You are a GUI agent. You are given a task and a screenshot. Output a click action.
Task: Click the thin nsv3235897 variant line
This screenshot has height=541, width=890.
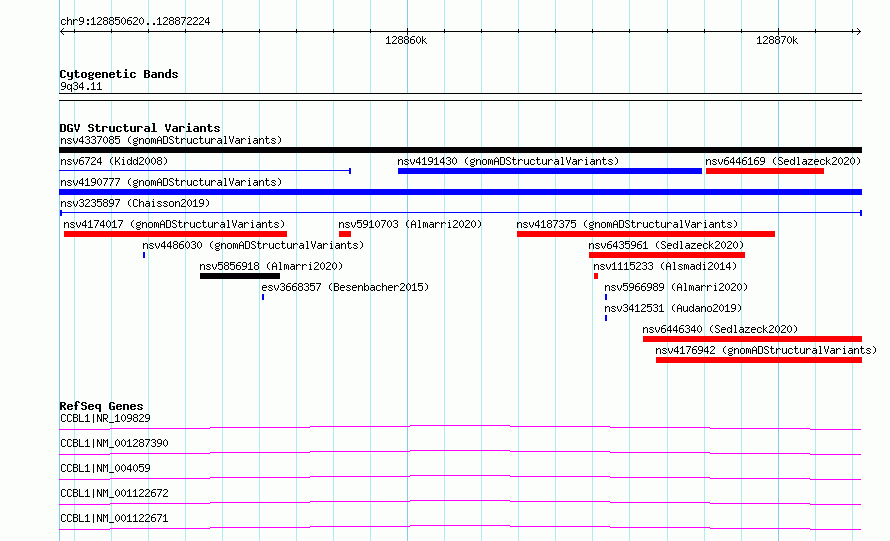[x=460, y=213]
